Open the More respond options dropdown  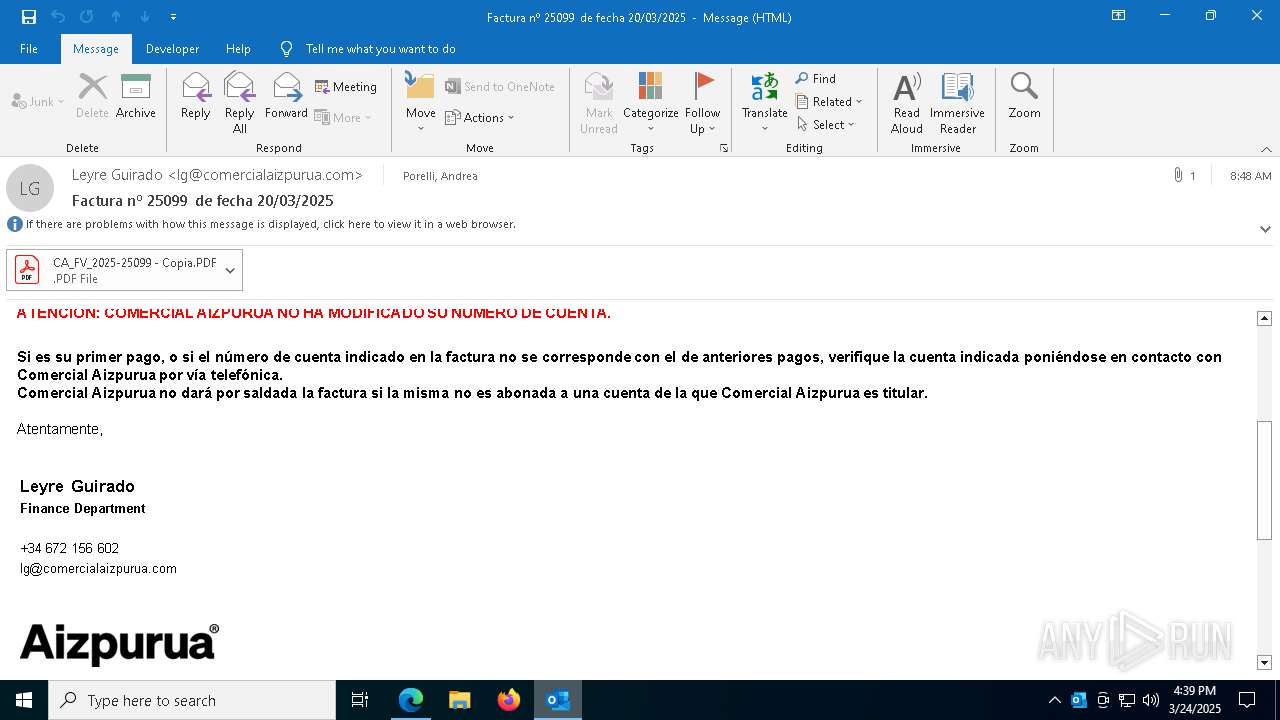343,117
